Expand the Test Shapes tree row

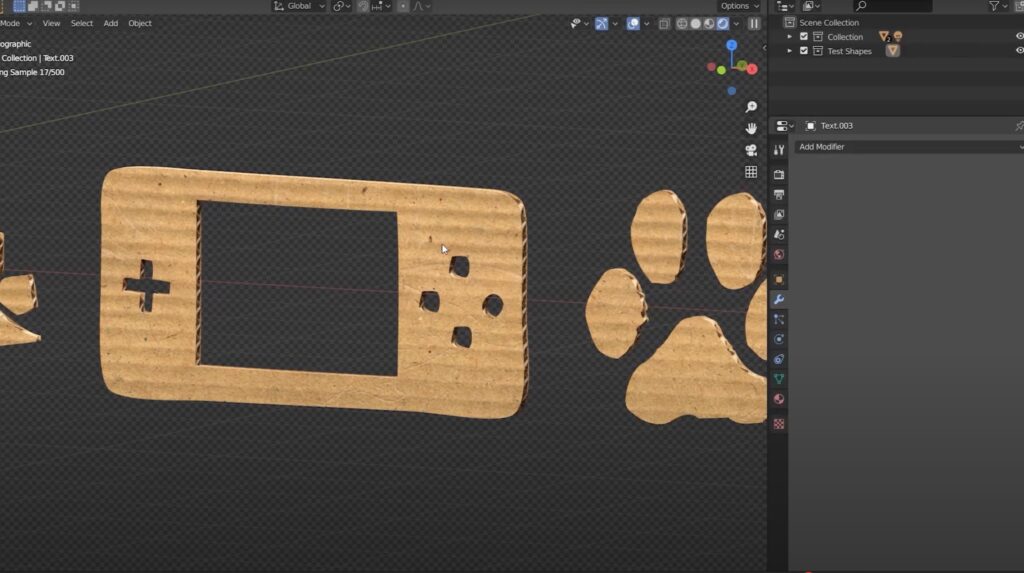tap(790, 50)
